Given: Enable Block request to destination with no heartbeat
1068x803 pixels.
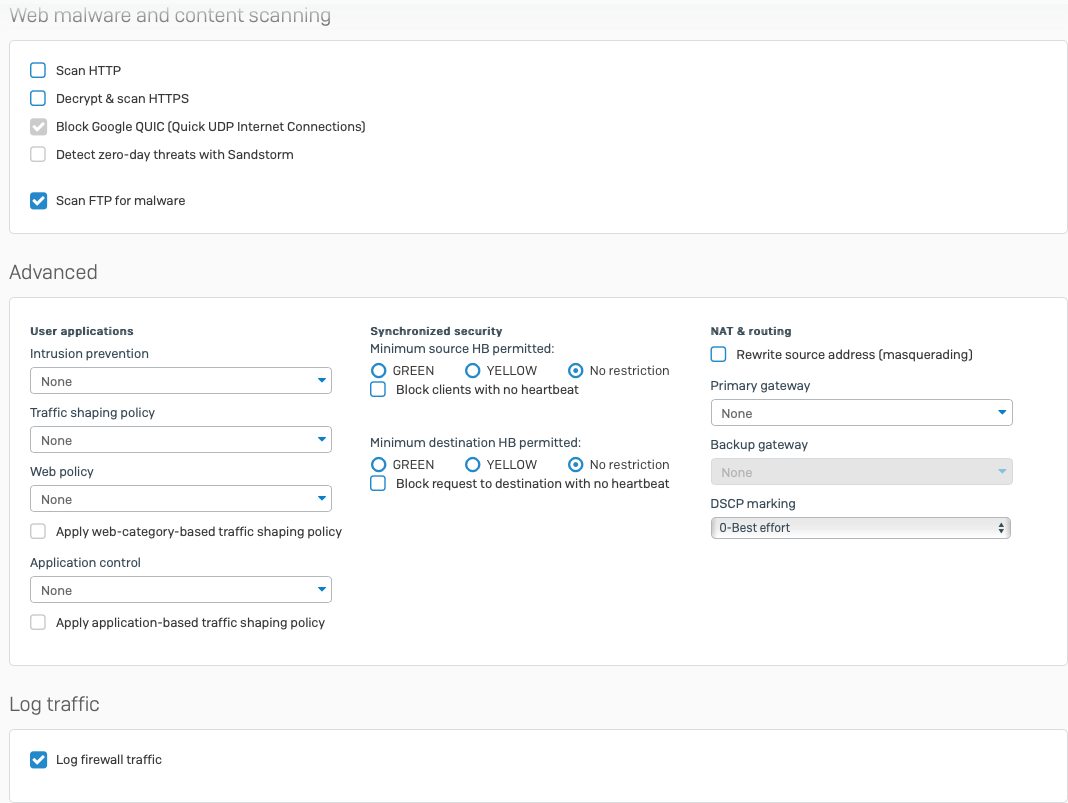Looking at the screenshot, I should (x=378, y=484).
